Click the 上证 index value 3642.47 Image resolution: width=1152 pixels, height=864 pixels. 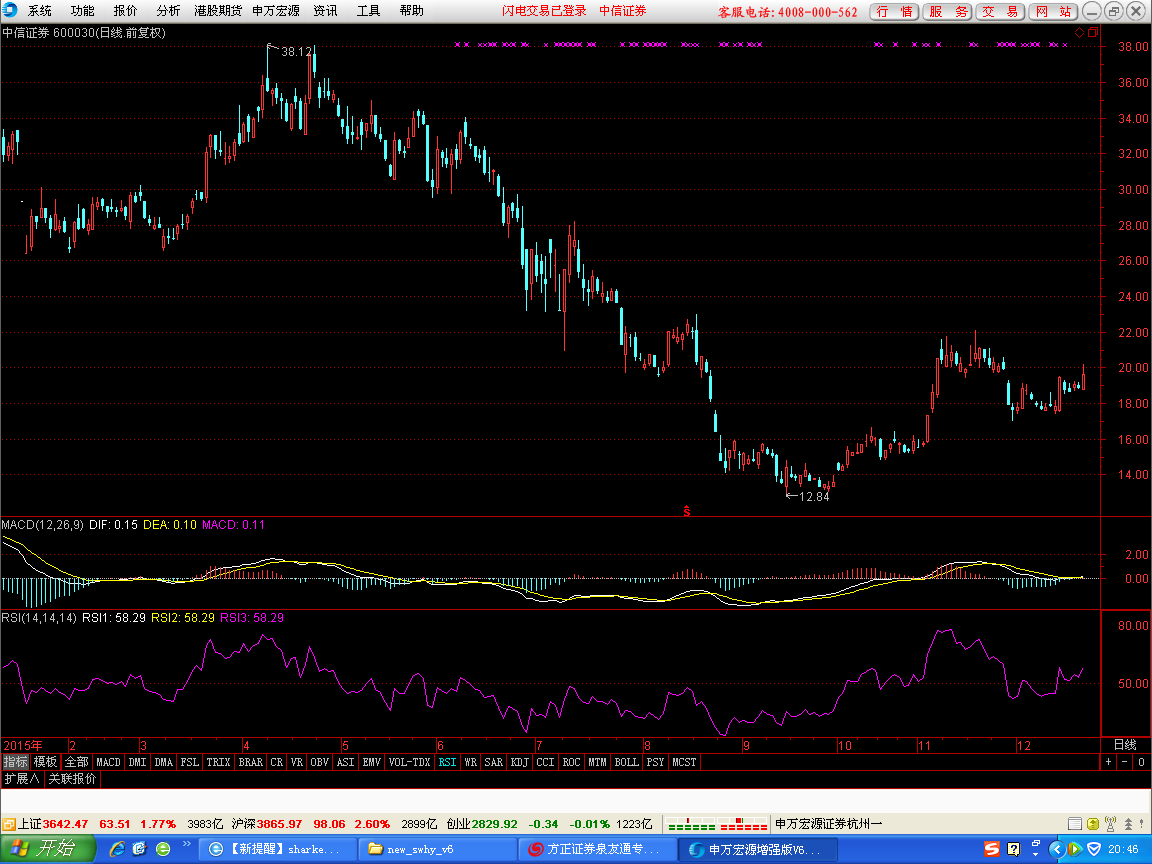[65, 824]
